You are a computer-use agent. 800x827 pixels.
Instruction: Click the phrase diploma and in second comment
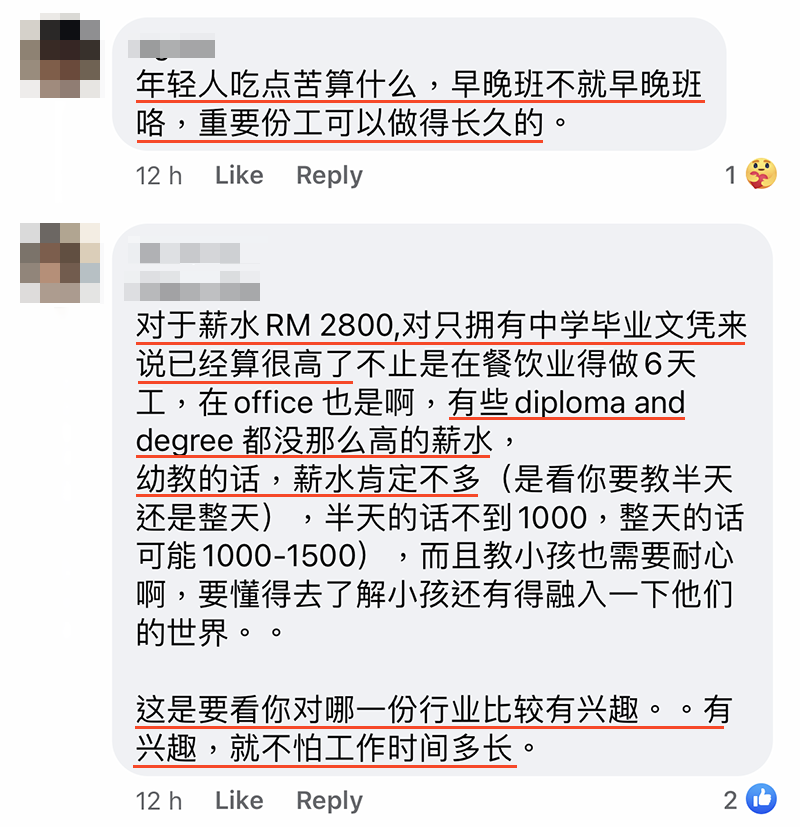coord(600,402)
